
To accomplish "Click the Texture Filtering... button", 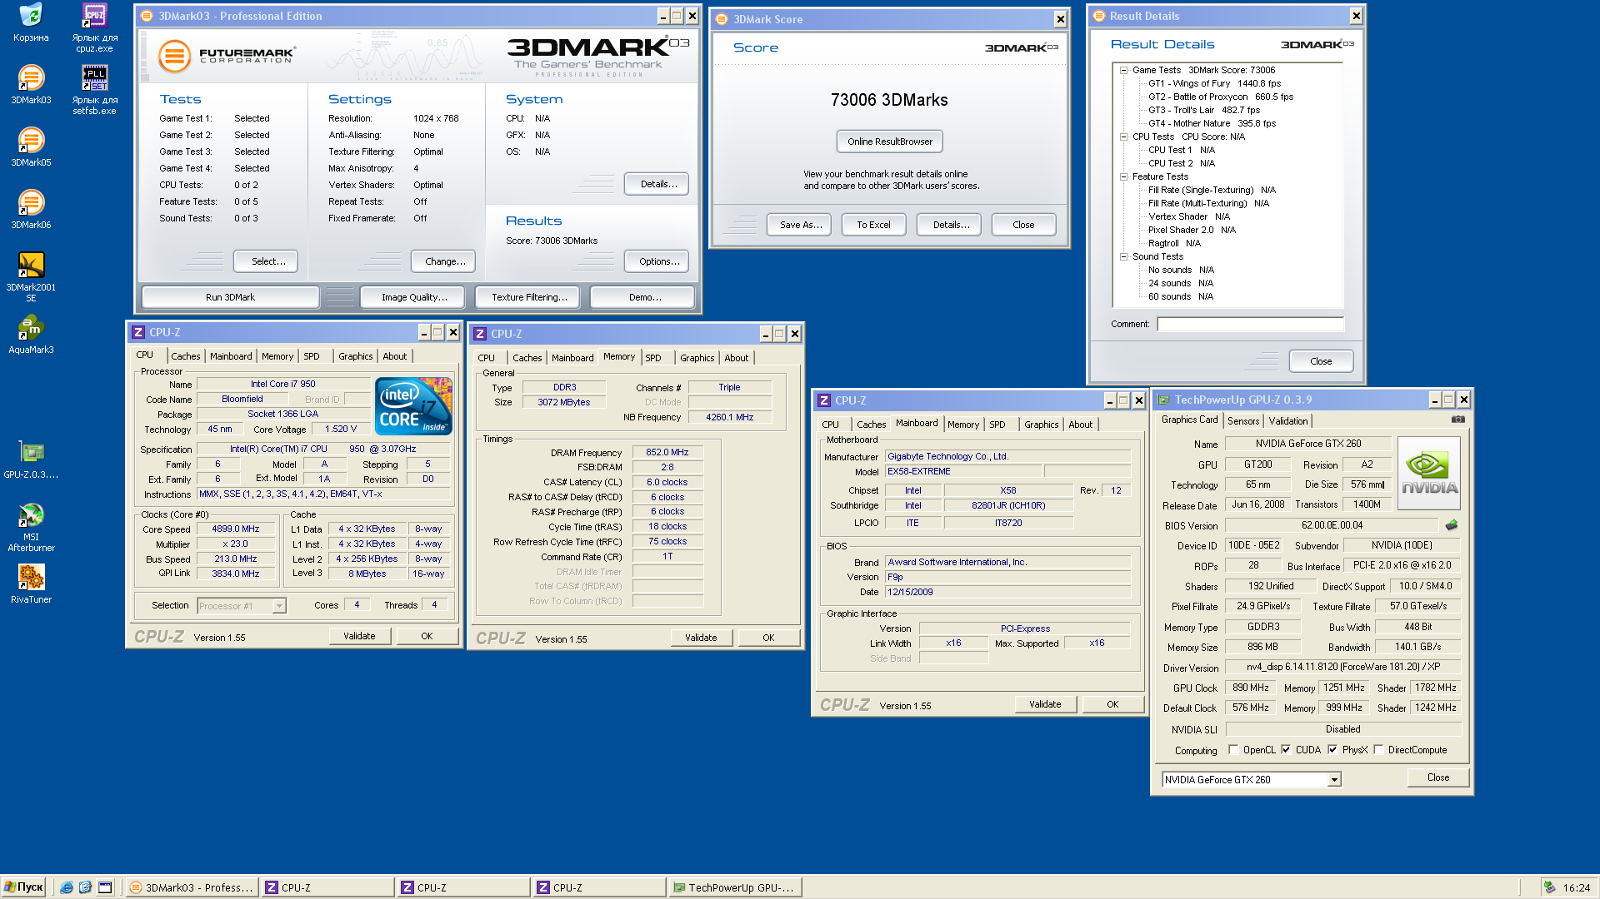I will [529, 297].
